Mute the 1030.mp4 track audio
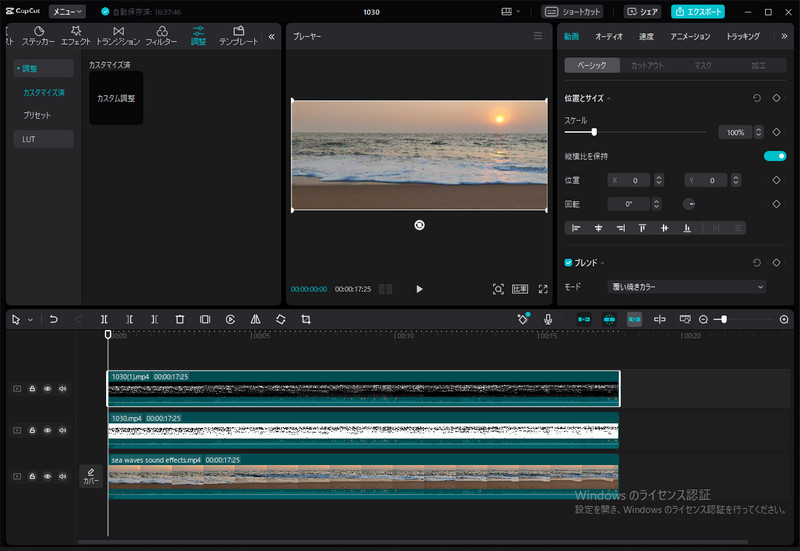The image size is (800, 551). (63, 430)
